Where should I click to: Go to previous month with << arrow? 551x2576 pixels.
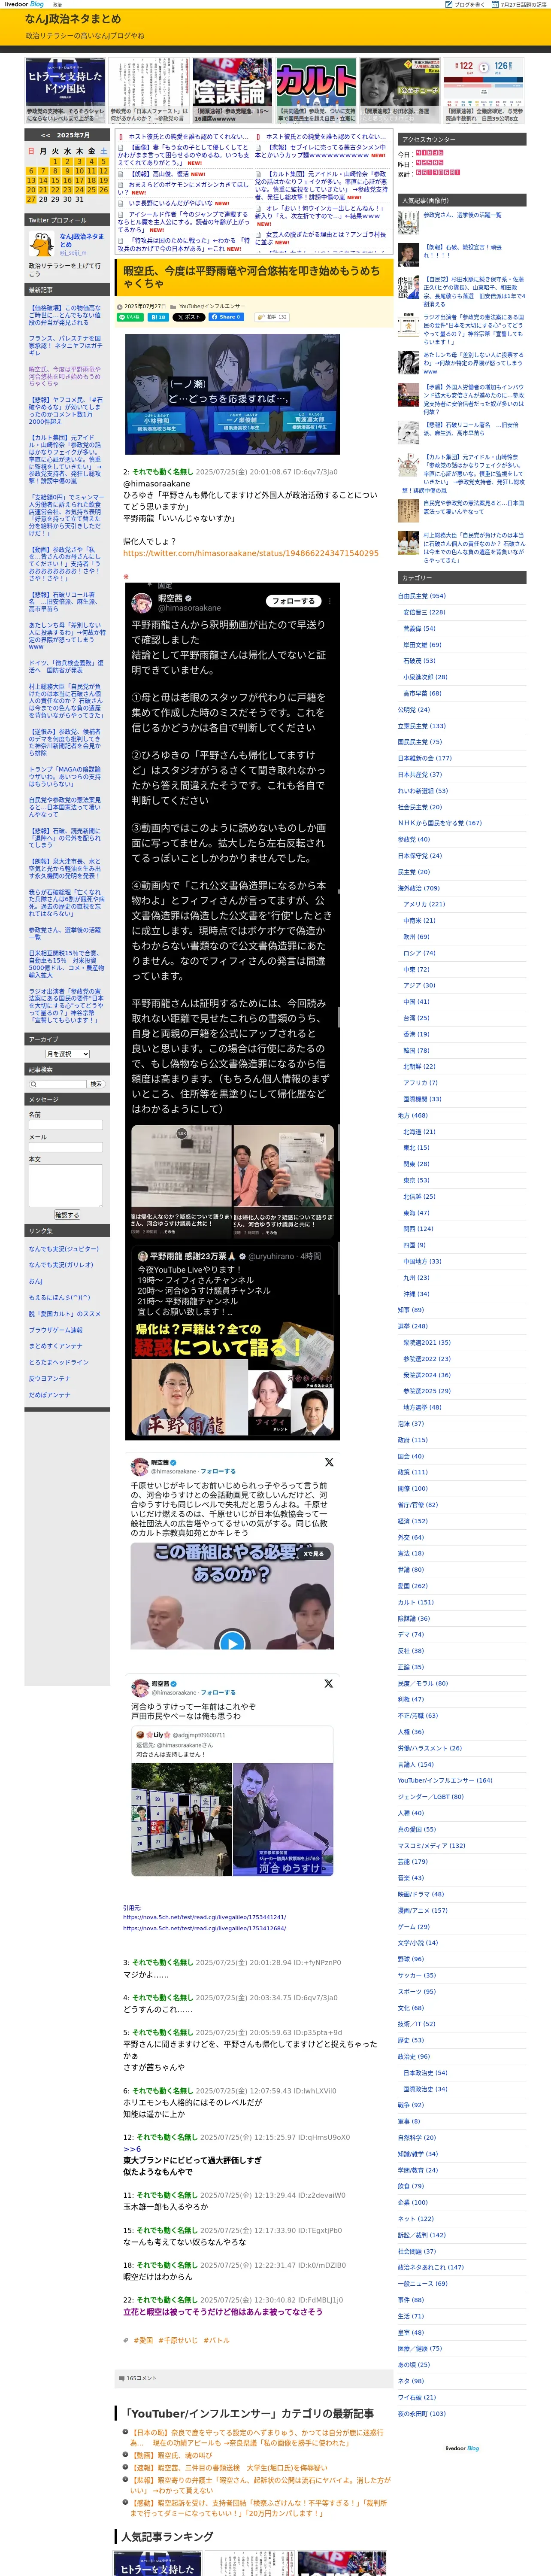click(x=46, y=135)
